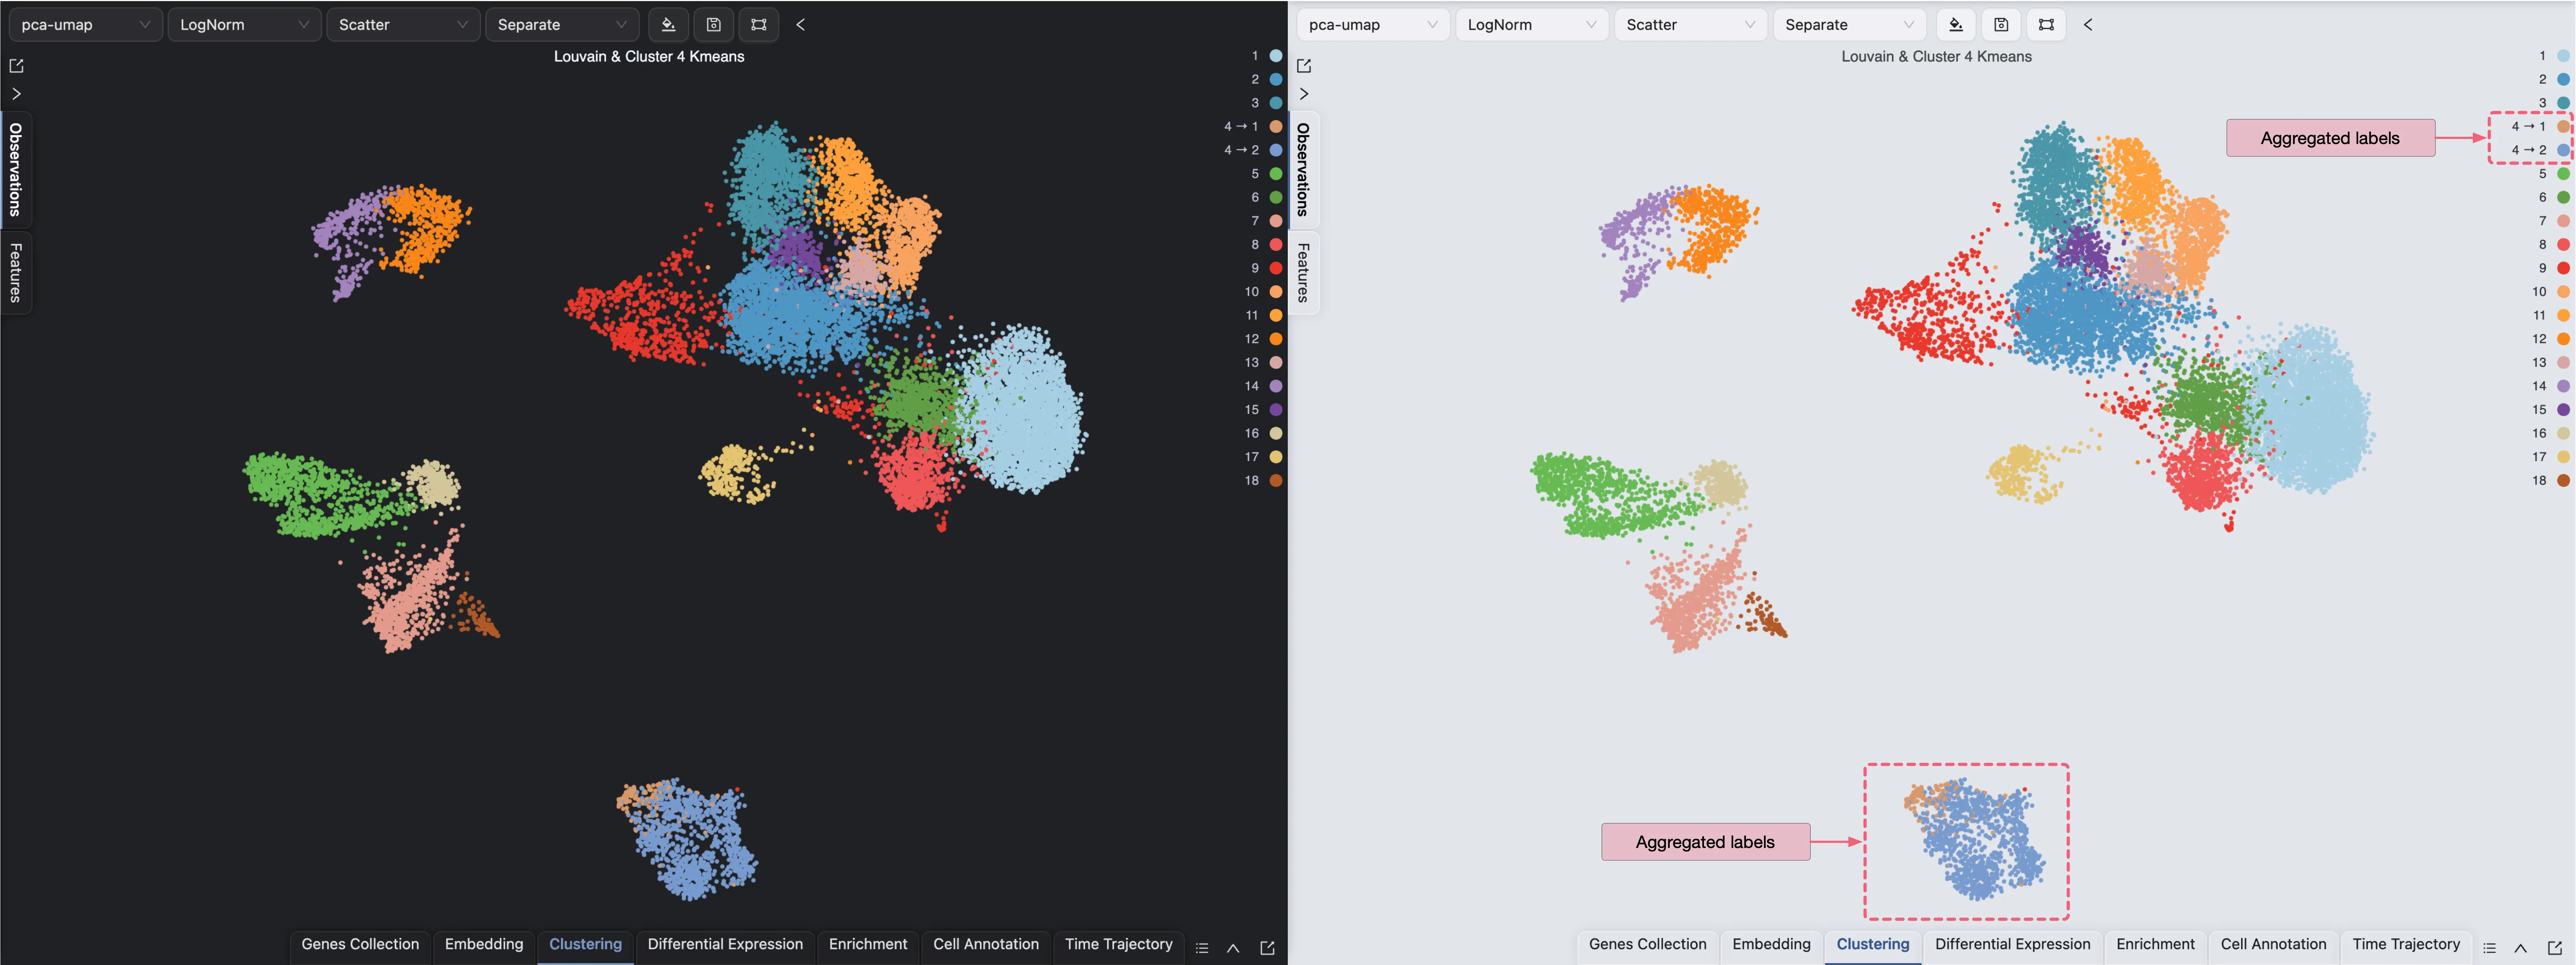The image size is (2576, 965).
Task: Click the external-open icon under pca-umap in dark panel
Action: (x=16, y=66)
